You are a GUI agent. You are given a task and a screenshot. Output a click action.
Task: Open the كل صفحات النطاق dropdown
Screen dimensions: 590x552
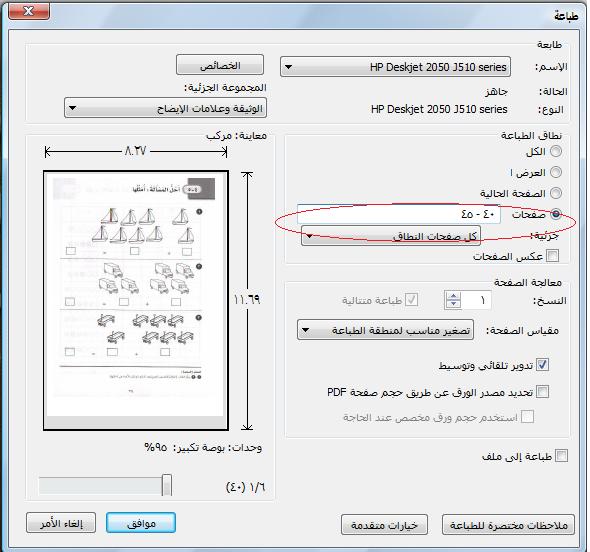point(391,236)
